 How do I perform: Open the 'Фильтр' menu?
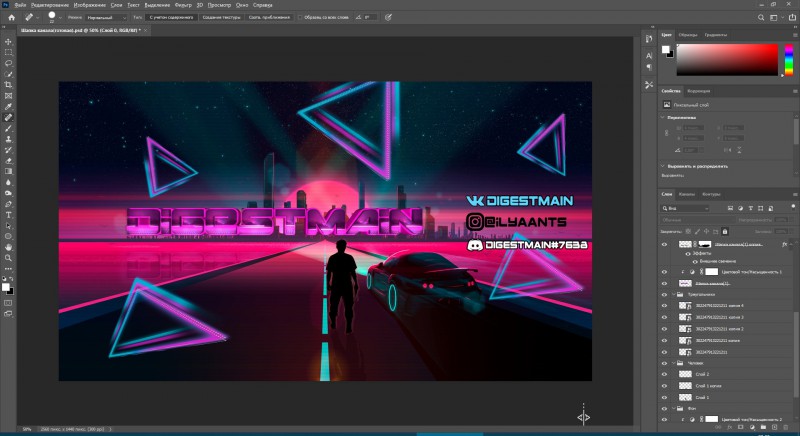(183, 5)
